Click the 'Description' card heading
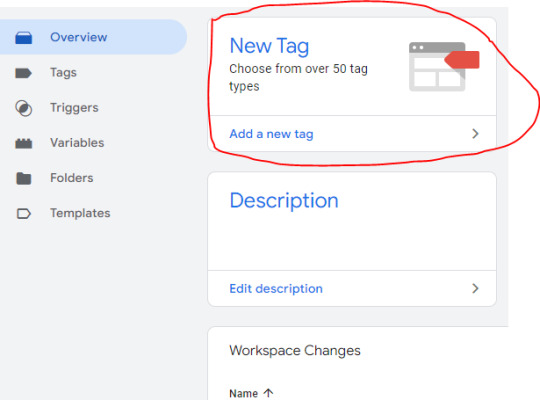Viewport: 540px width, 400px height. 284,201
